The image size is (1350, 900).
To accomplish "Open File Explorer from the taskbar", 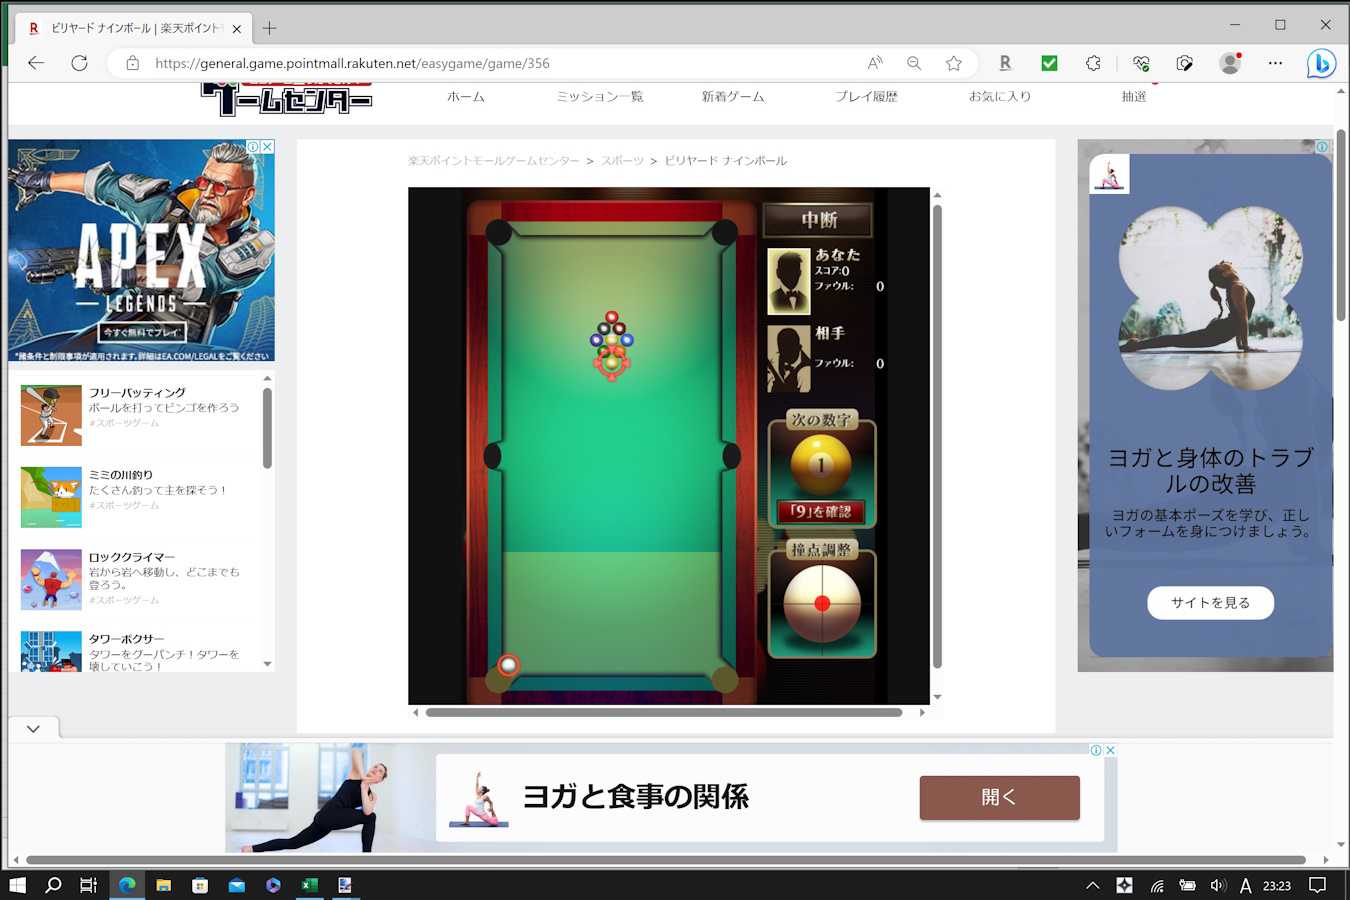I will [x=163, y=885].
